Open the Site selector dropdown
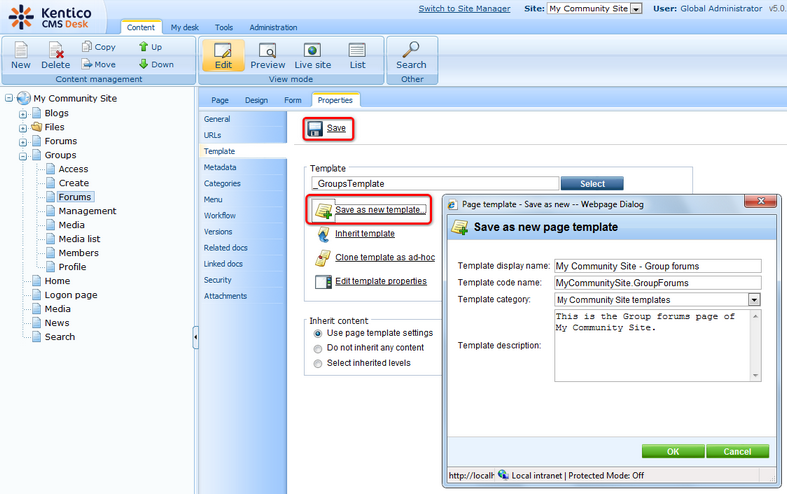787x494 pixels. click(636, 9)
